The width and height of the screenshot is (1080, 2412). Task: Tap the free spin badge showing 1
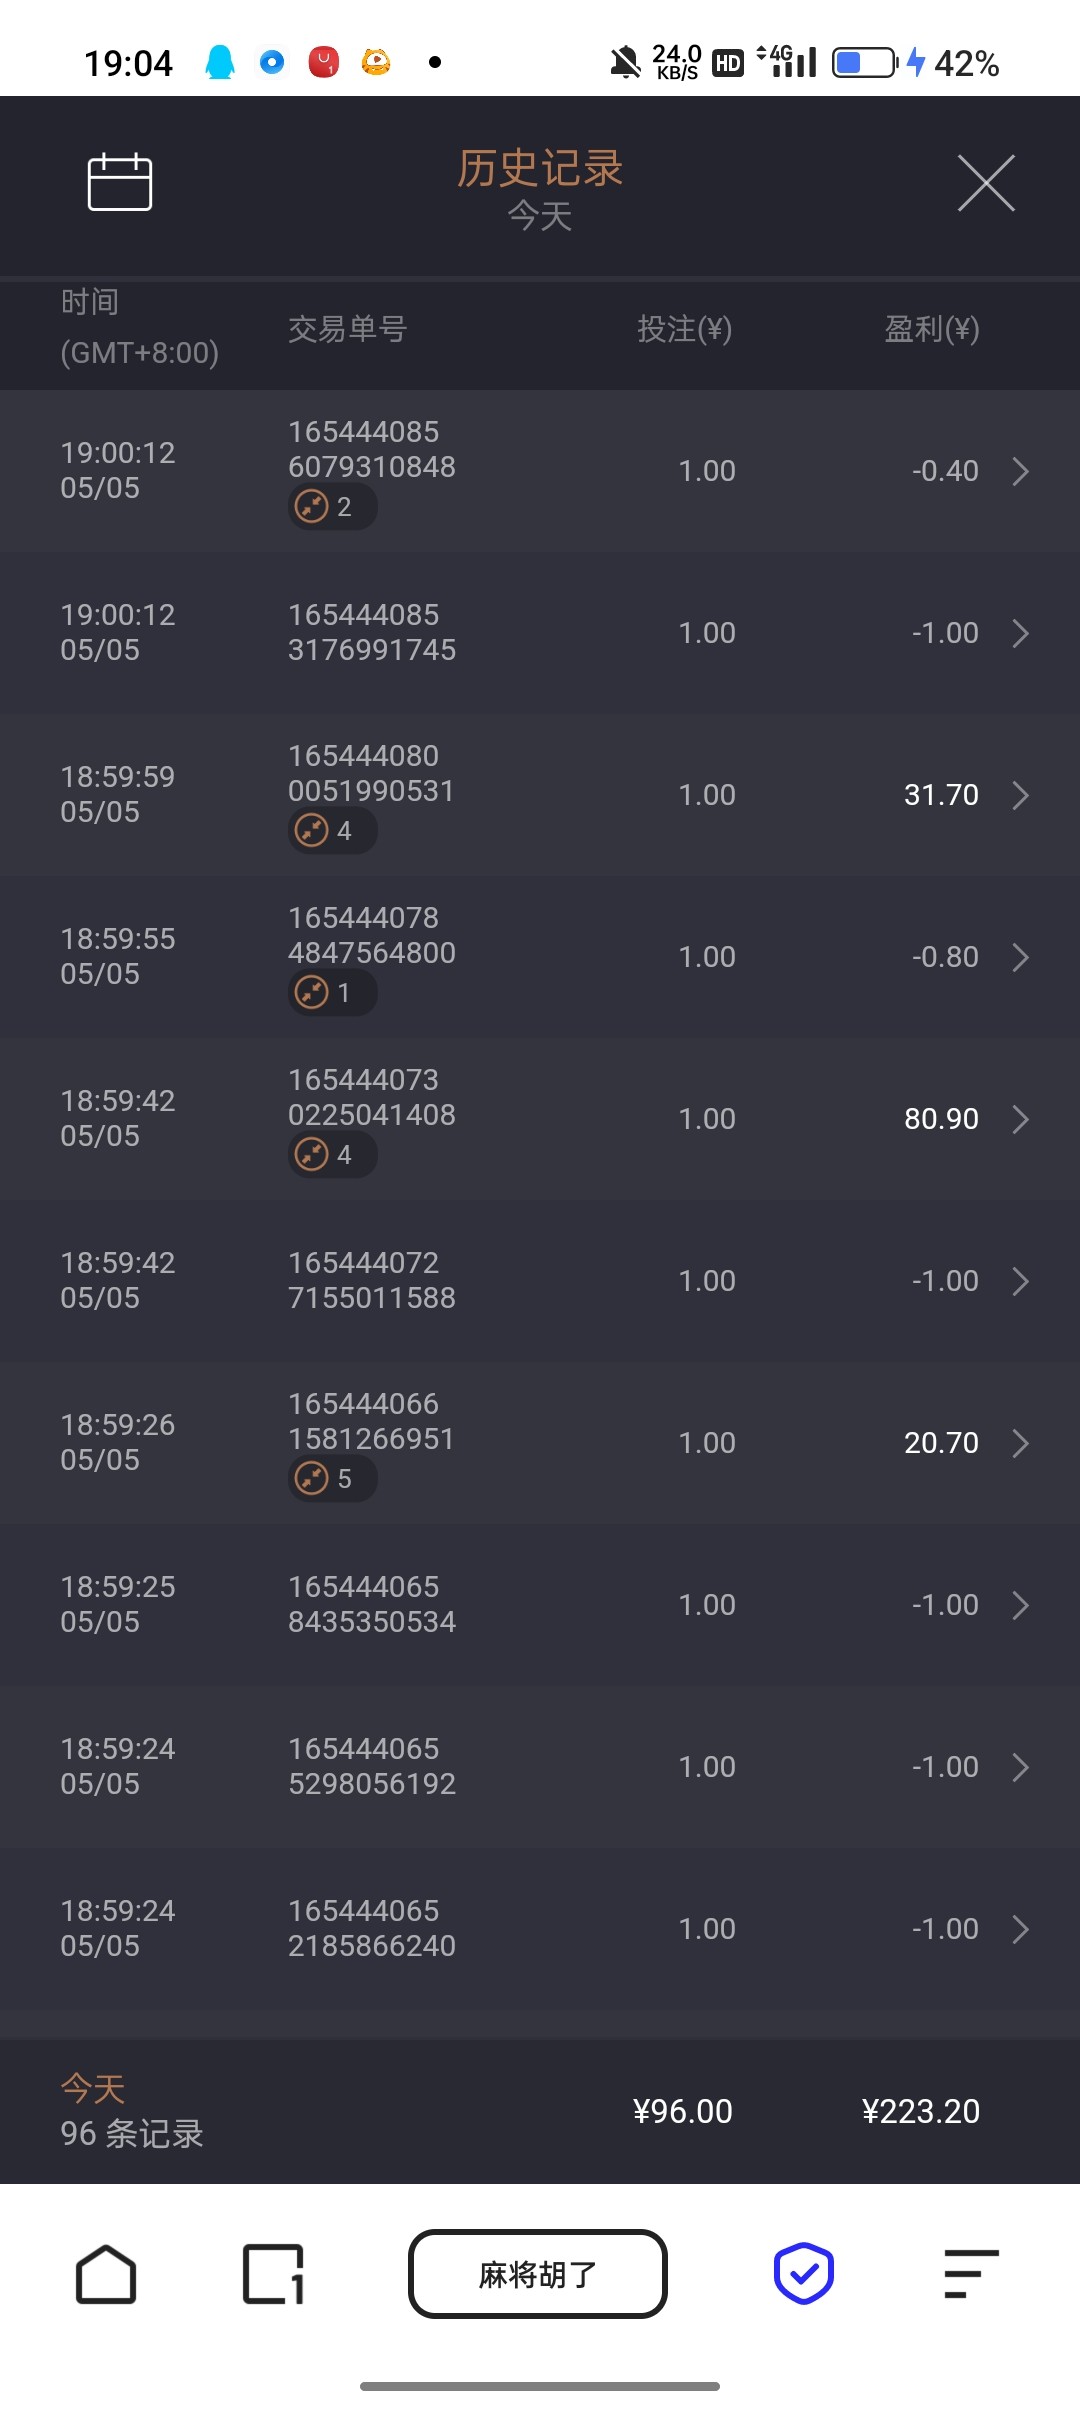click(x=332, y=993)
